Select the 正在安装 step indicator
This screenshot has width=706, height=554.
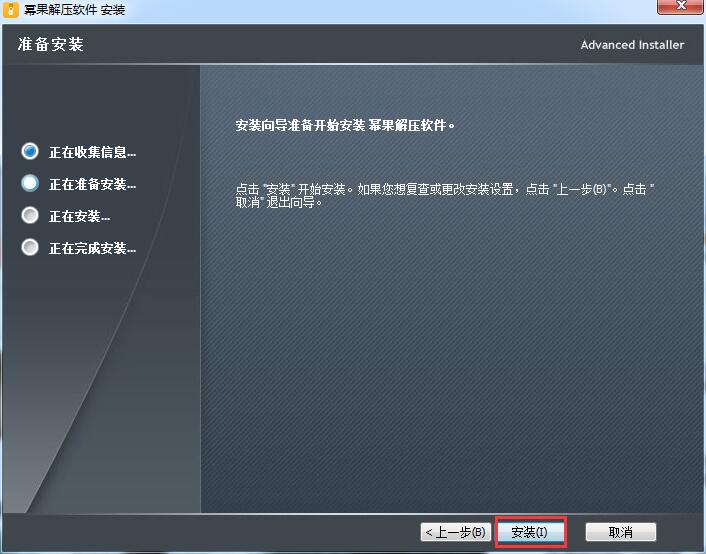click(x=30, y=215)
